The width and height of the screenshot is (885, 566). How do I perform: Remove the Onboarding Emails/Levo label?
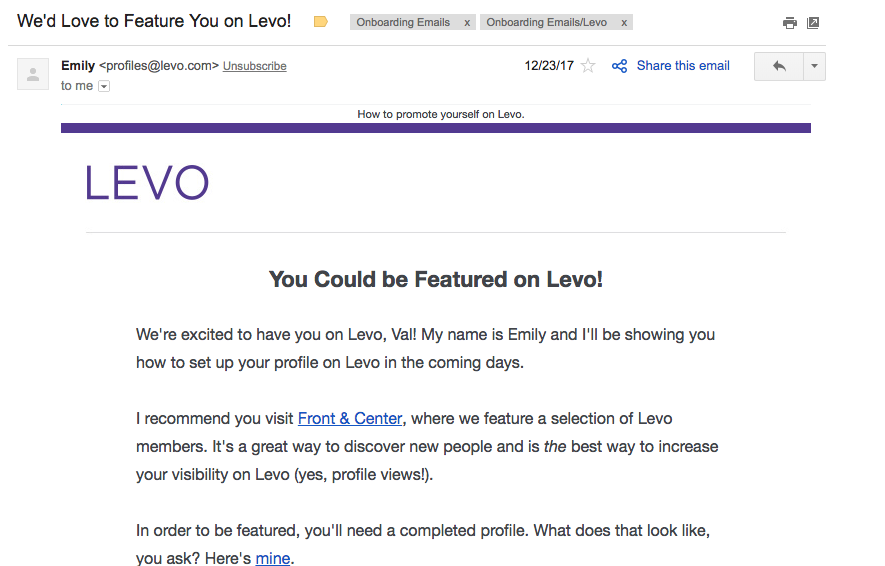624,23
